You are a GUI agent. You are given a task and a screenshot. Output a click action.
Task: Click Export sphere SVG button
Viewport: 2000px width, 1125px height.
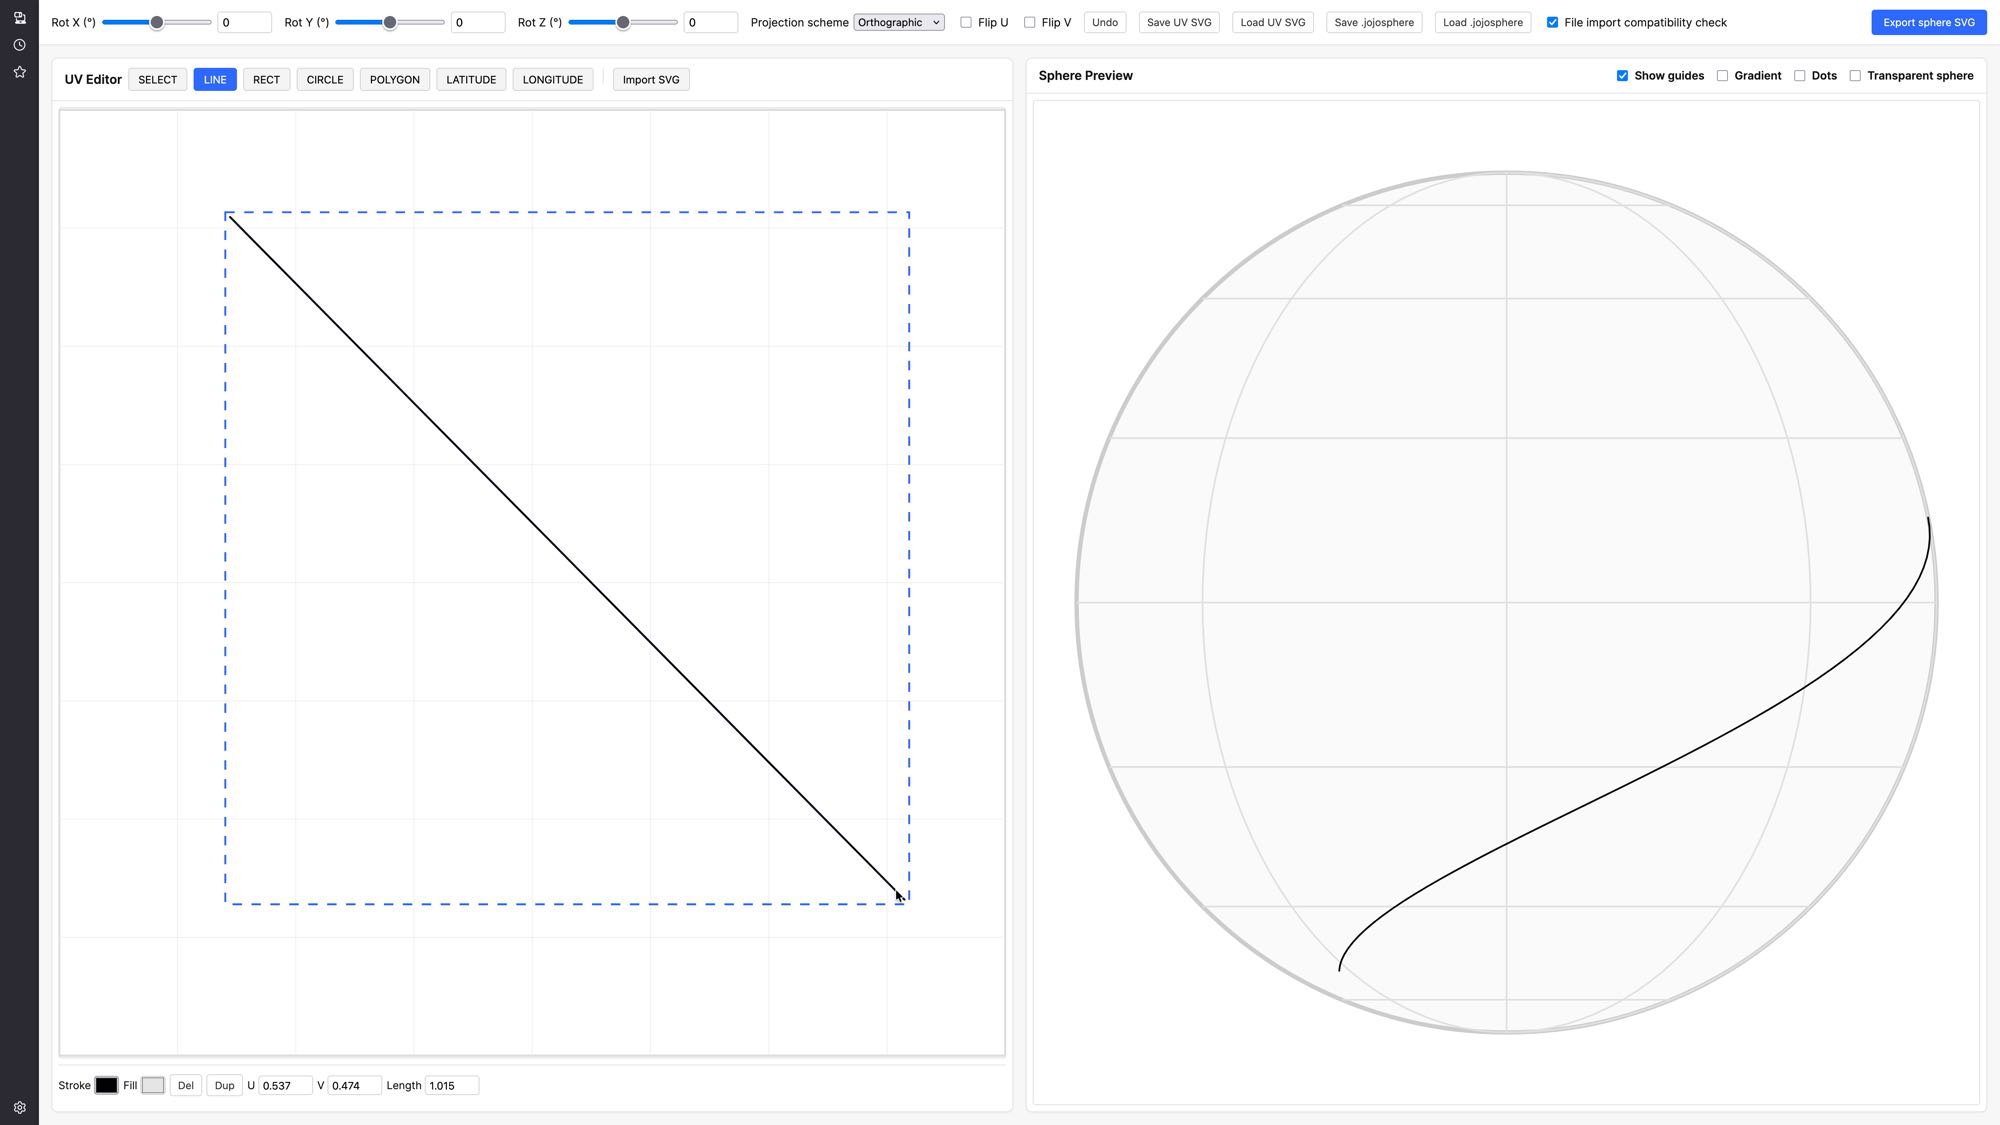point(1929,22)
